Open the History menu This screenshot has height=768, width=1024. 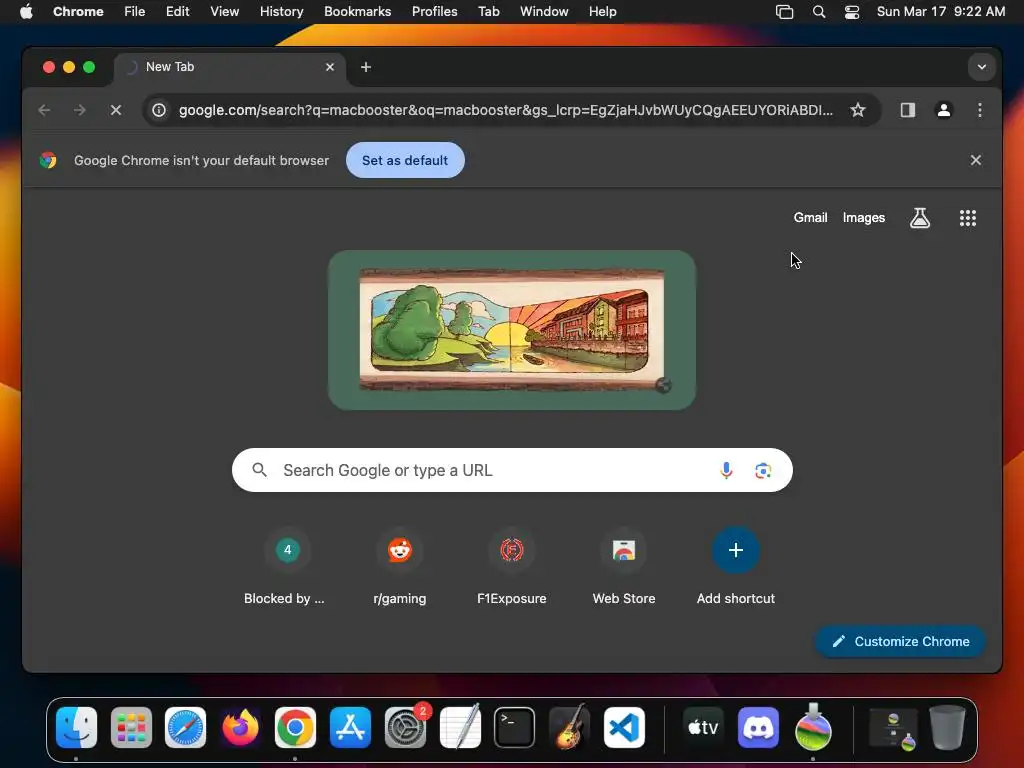[281, 11]
